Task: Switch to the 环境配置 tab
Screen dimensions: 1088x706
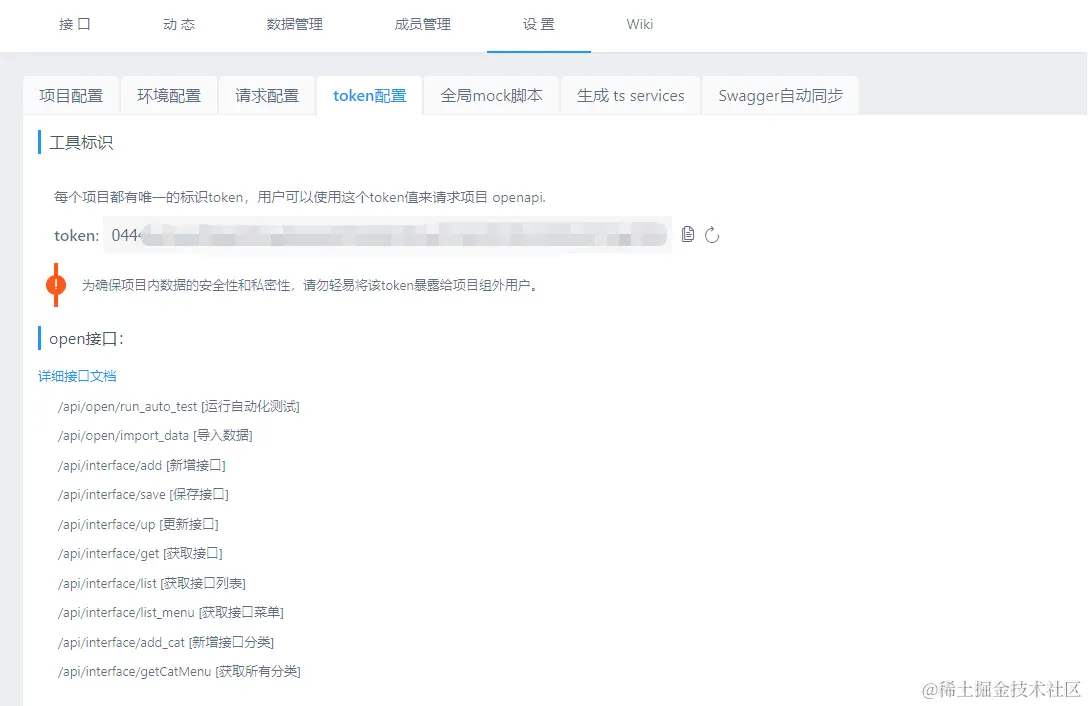Action: (x=169, y=94)
